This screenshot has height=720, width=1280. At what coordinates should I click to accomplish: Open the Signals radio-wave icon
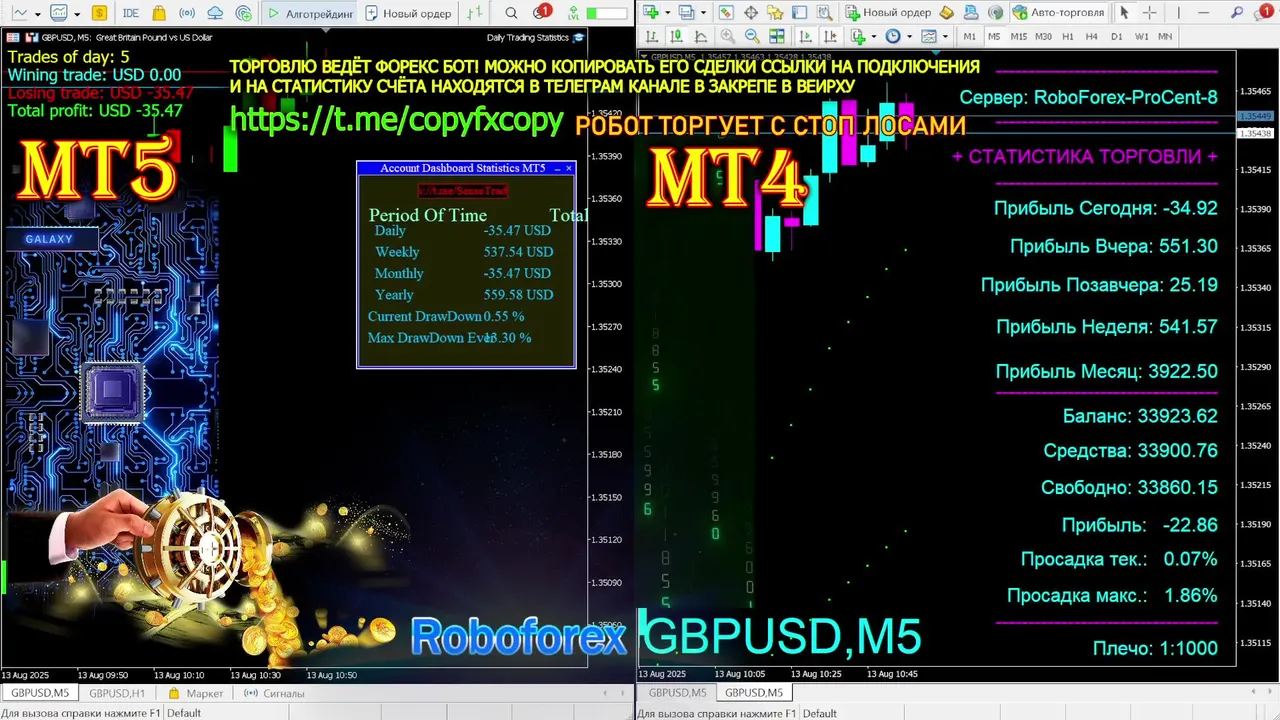[187, 13]
